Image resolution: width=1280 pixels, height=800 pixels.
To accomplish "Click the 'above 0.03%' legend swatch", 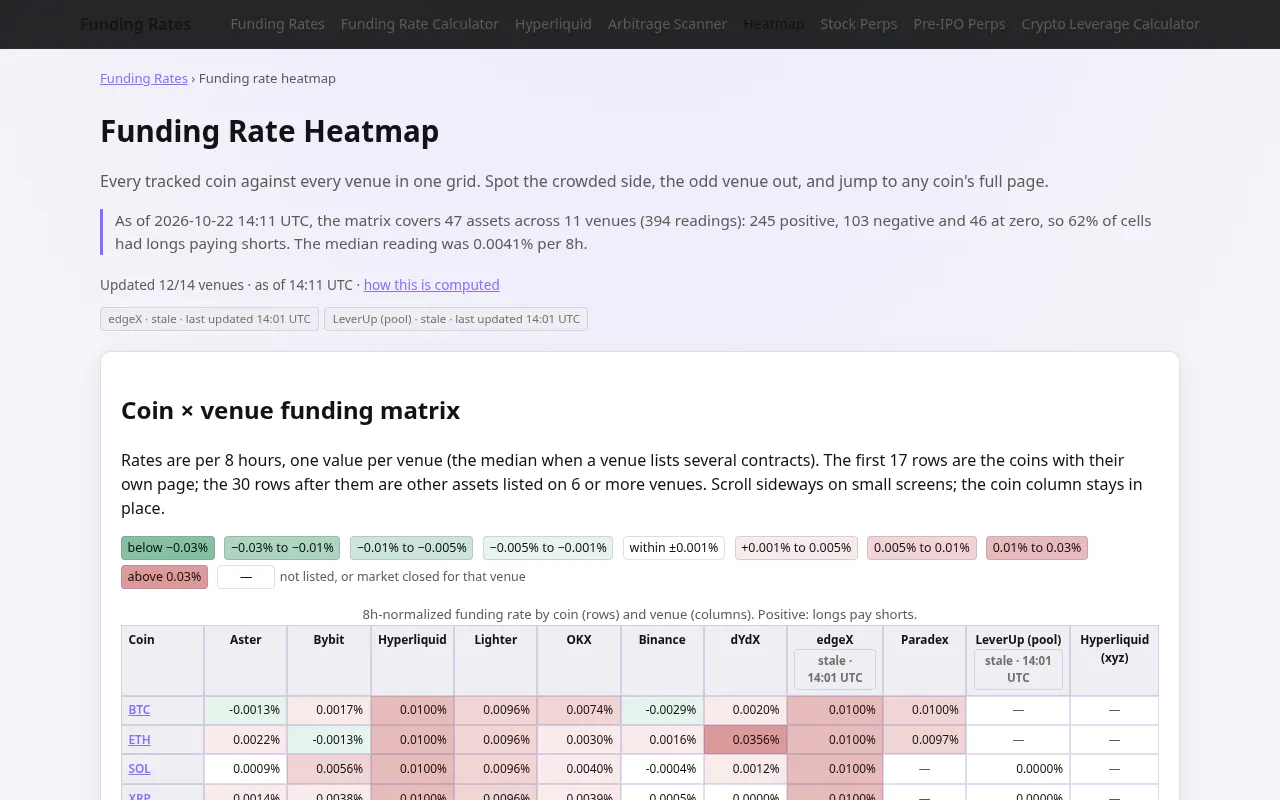I will [165, 577].
